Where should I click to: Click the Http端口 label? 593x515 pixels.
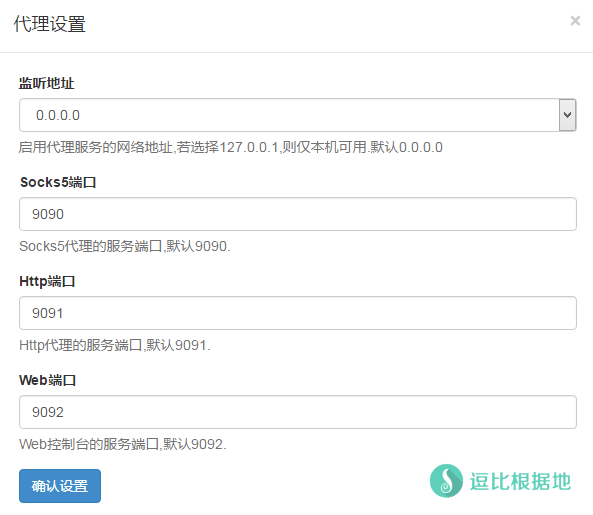[x=47, y=281]
